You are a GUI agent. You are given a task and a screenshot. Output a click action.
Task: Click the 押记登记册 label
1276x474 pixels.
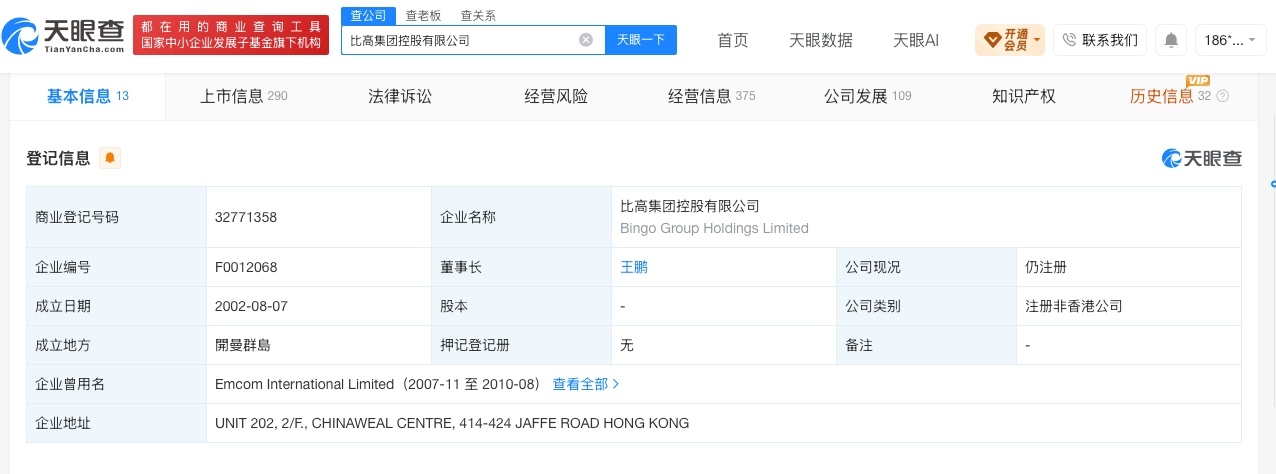(x=475, y=345)
